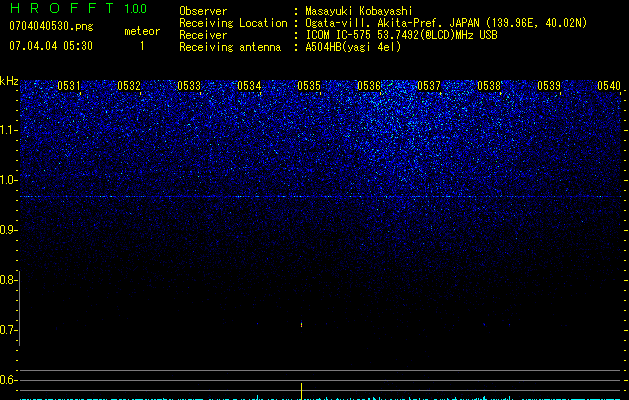Click the kHz axis unit label
Image resolution: width=629 pixels, height=400 pixels.
click(x=9, y=81)
